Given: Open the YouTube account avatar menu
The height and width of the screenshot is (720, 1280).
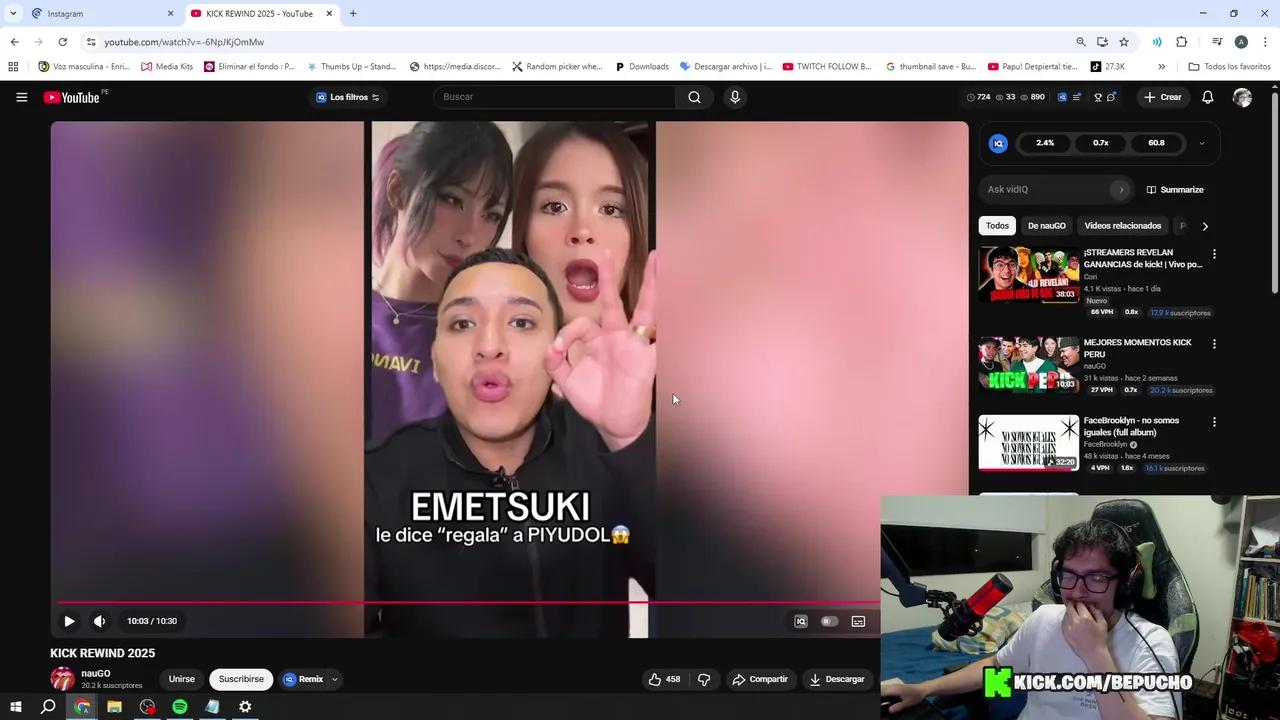Looking at the screenshot, I should pyautogui.click(x=1242, y=97).
